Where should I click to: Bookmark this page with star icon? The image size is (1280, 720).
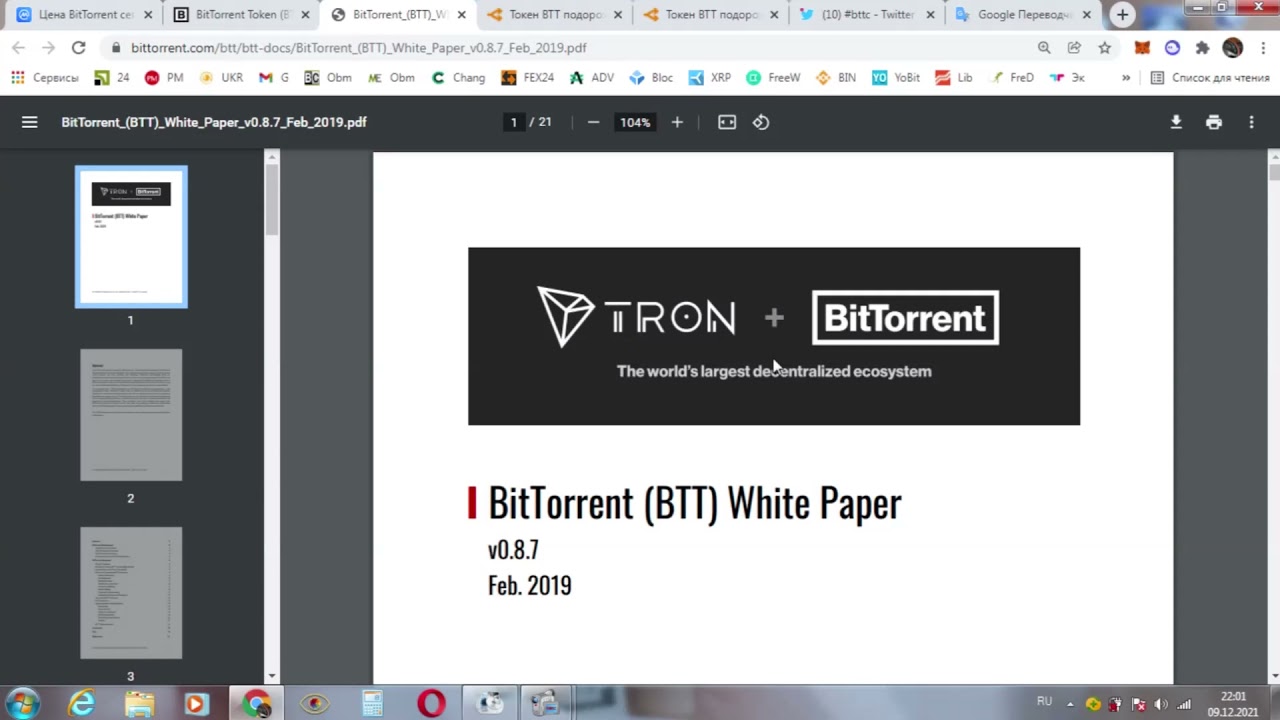pos(1104,47)
